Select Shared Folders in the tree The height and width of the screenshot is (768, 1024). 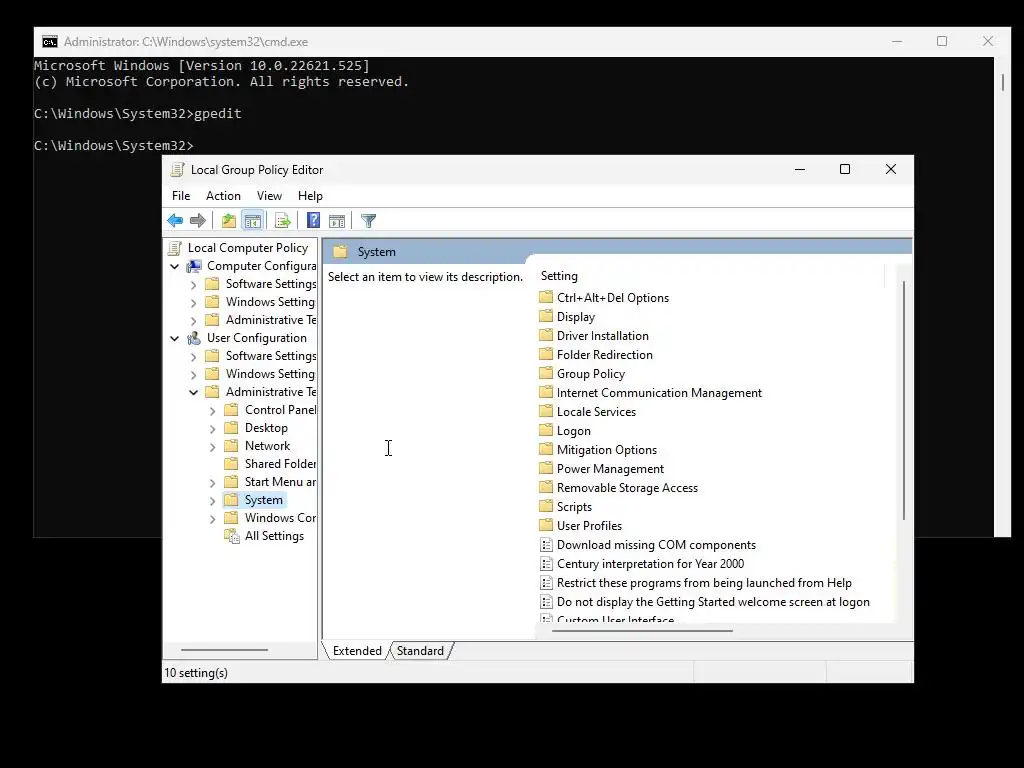(280, 464)
